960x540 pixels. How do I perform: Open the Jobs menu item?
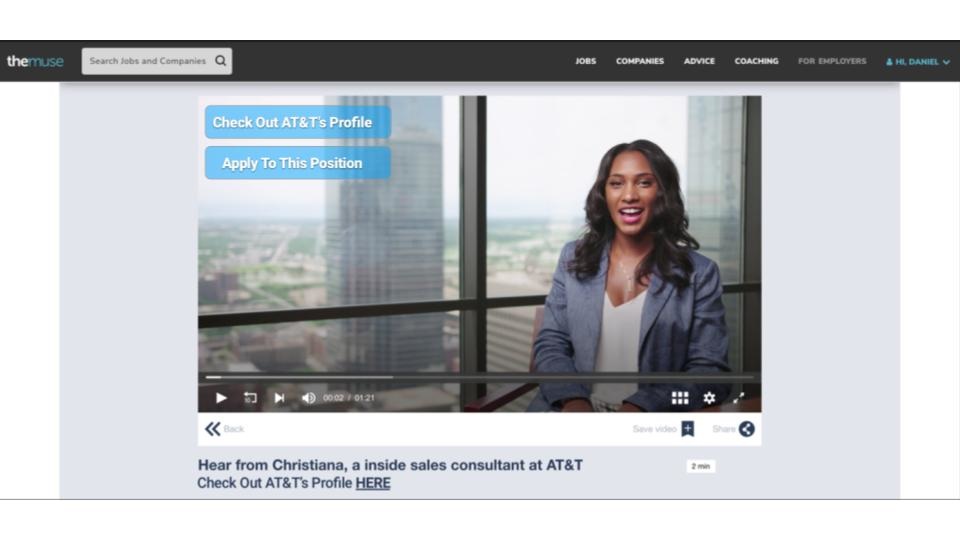pyautogui.click(x=585, y=61)
